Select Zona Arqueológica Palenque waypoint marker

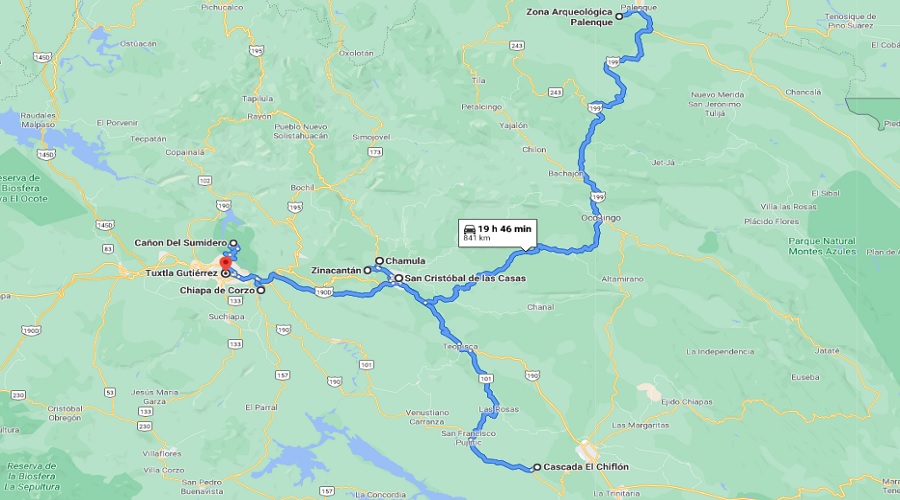click(x=619, y=17)
